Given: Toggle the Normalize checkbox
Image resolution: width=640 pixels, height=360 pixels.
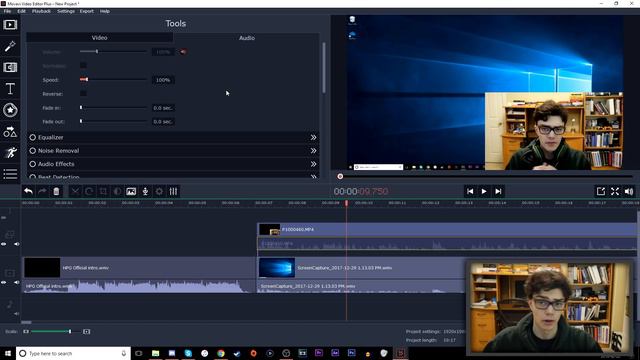Looking at the screenshot, I should 83,65.
